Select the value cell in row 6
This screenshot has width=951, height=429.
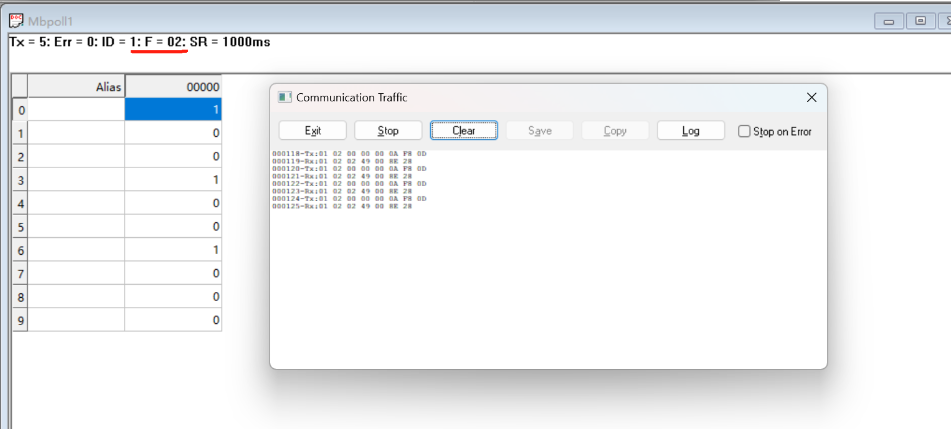tap(173, 250)
